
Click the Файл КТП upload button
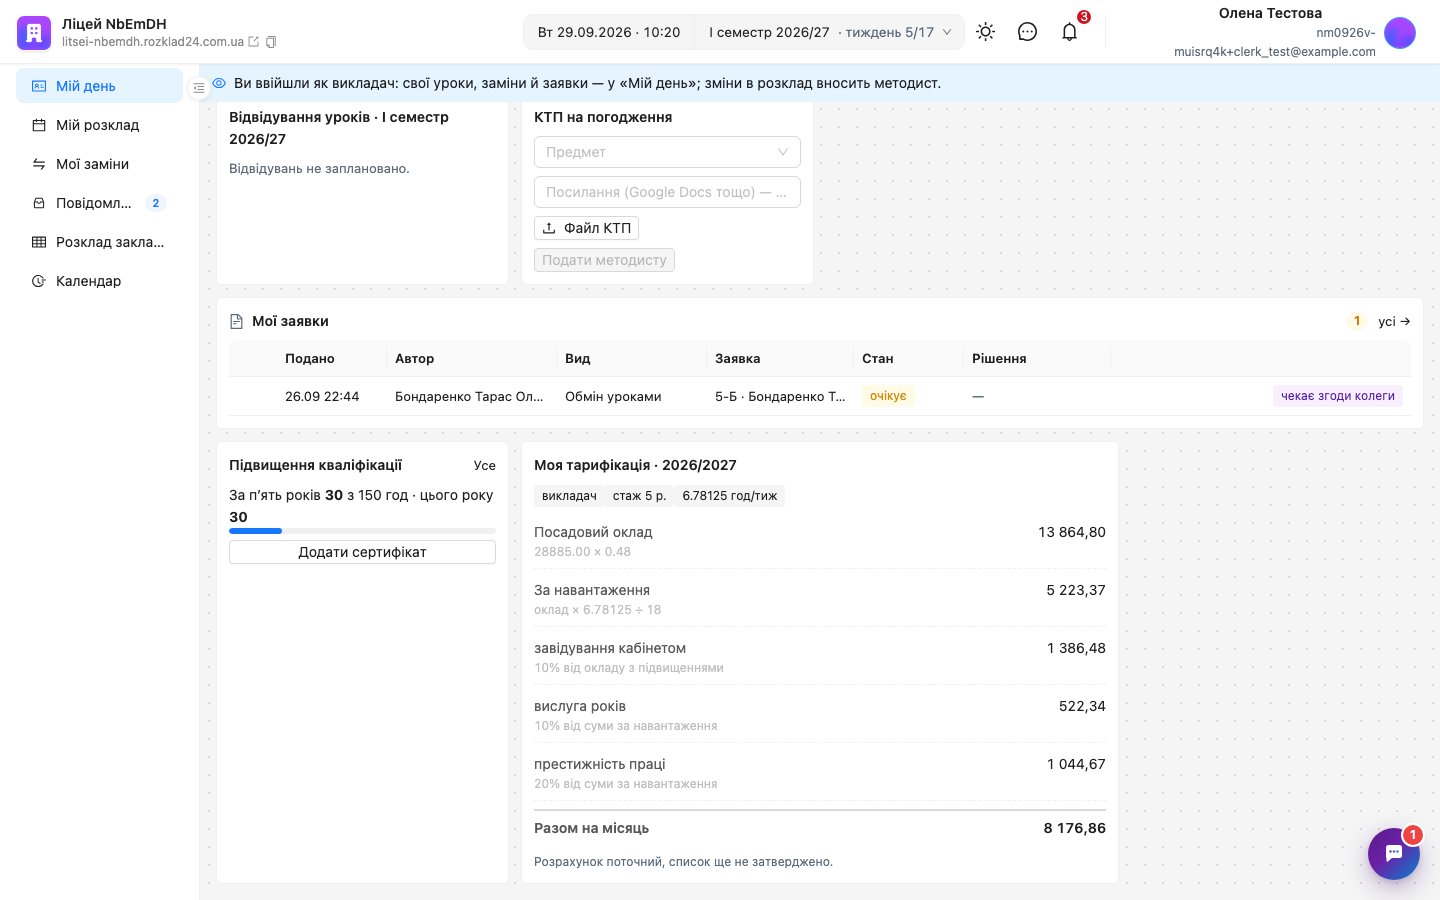(x=586, y=228)
